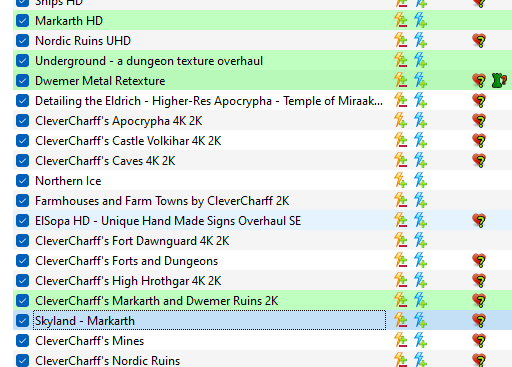Click heart flag for CleverCharff's Caves 4K 2K

[x=479, y=161]
